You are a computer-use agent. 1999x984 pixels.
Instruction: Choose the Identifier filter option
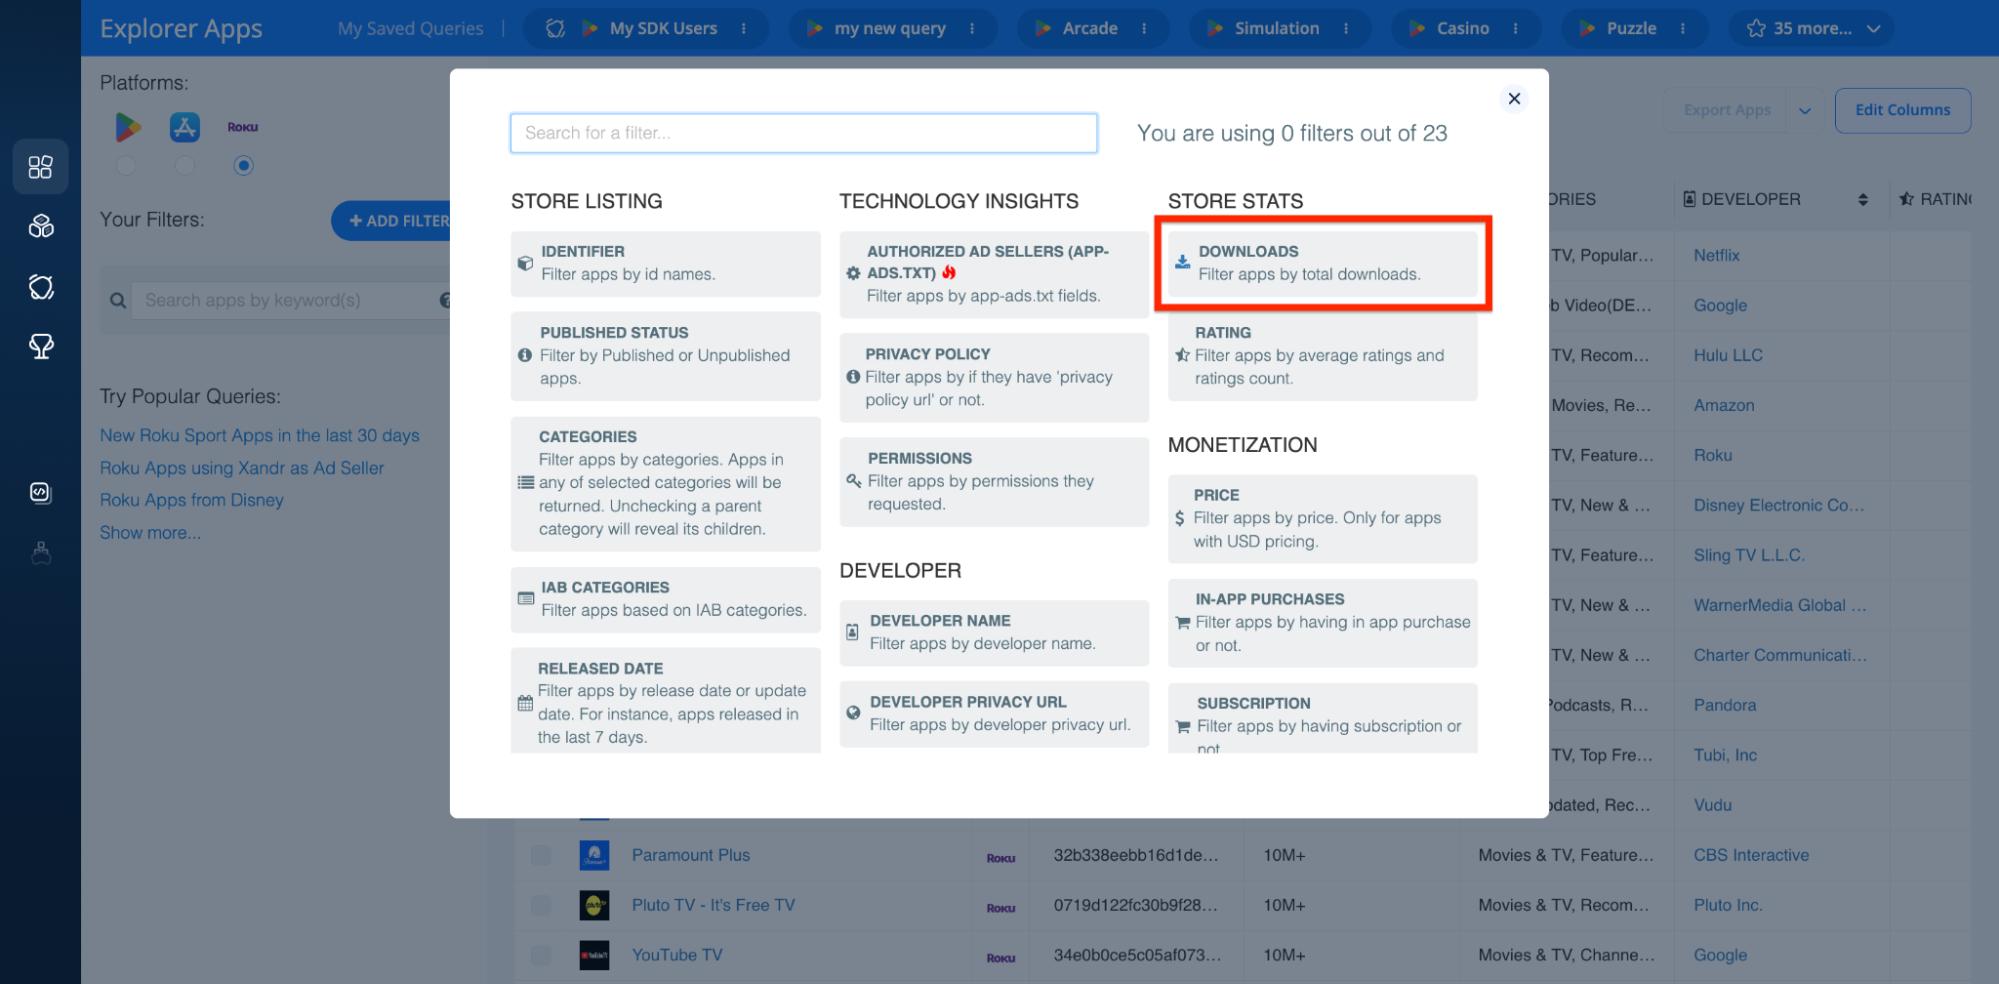pyautogui.click(x=665, y=263)
